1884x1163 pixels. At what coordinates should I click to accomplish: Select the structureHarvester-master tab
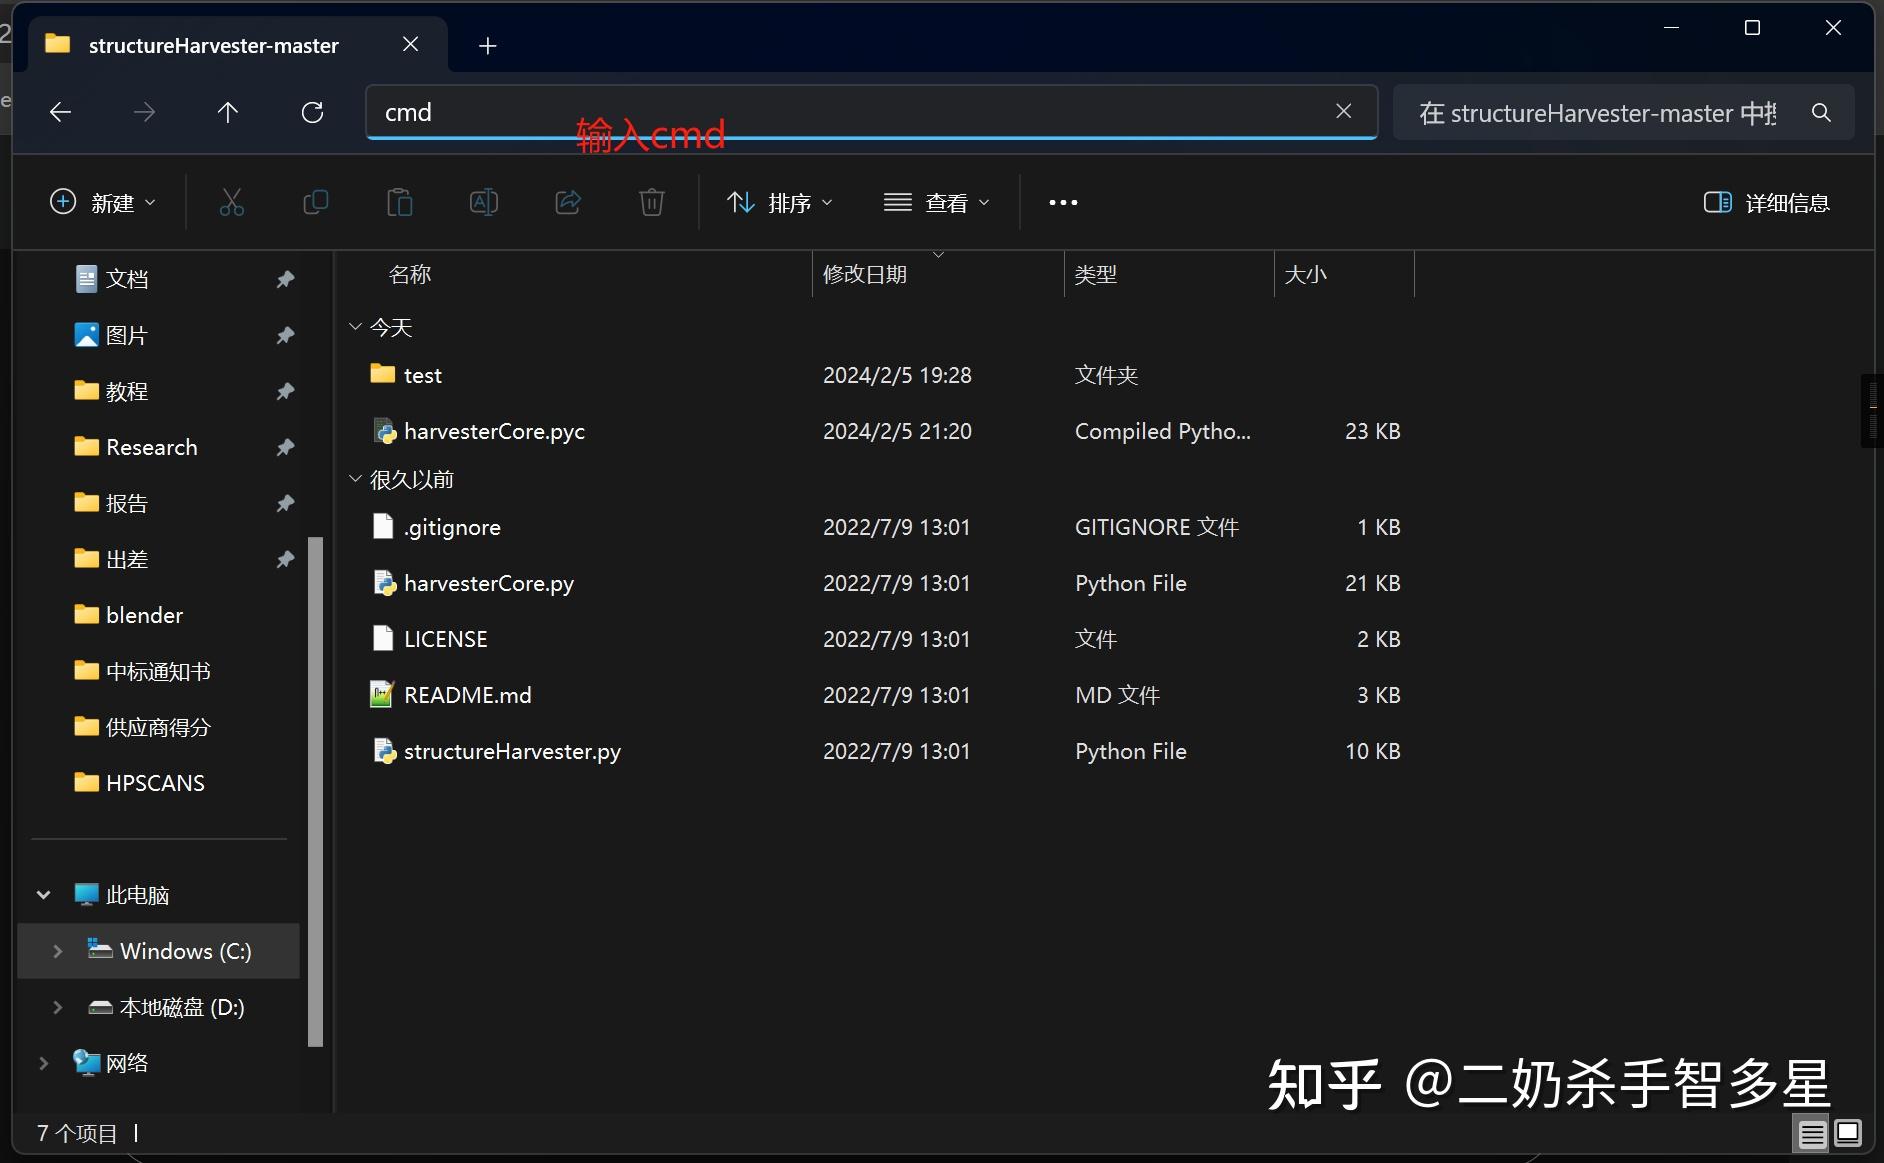(x=213, y=44)
